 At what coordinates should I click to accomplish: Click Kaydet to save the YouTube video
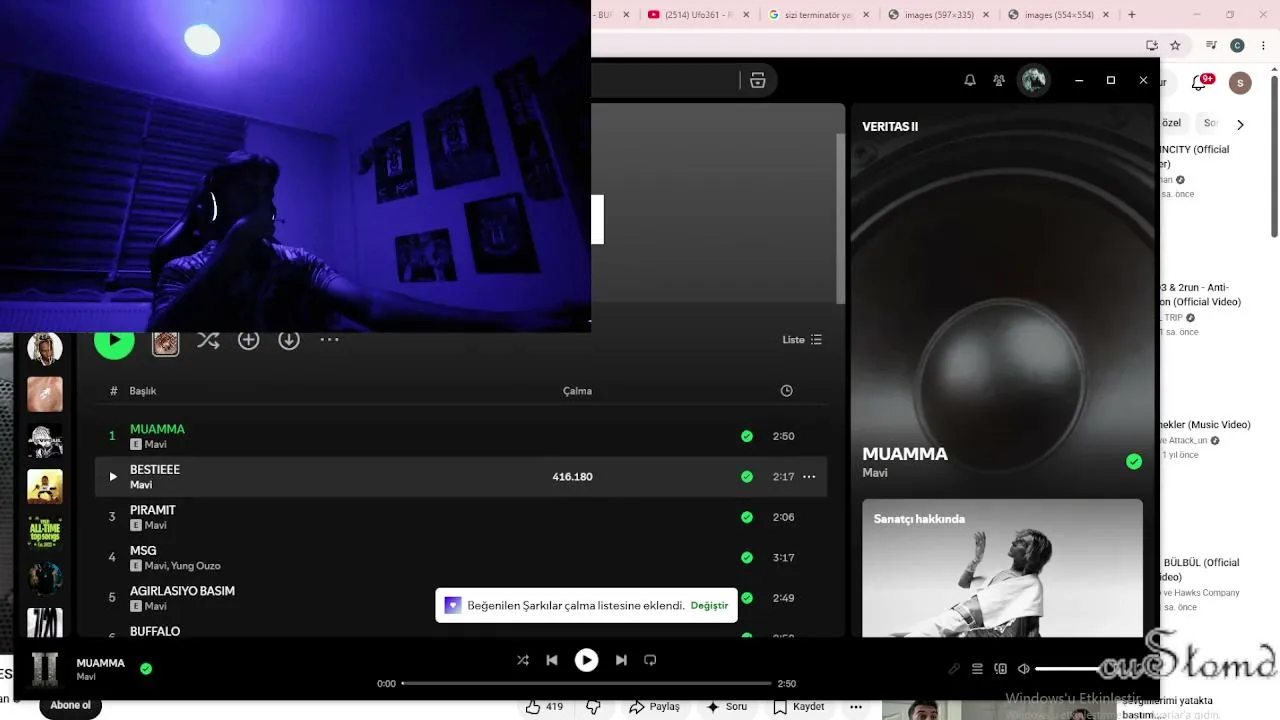click(x=799, y=707)
